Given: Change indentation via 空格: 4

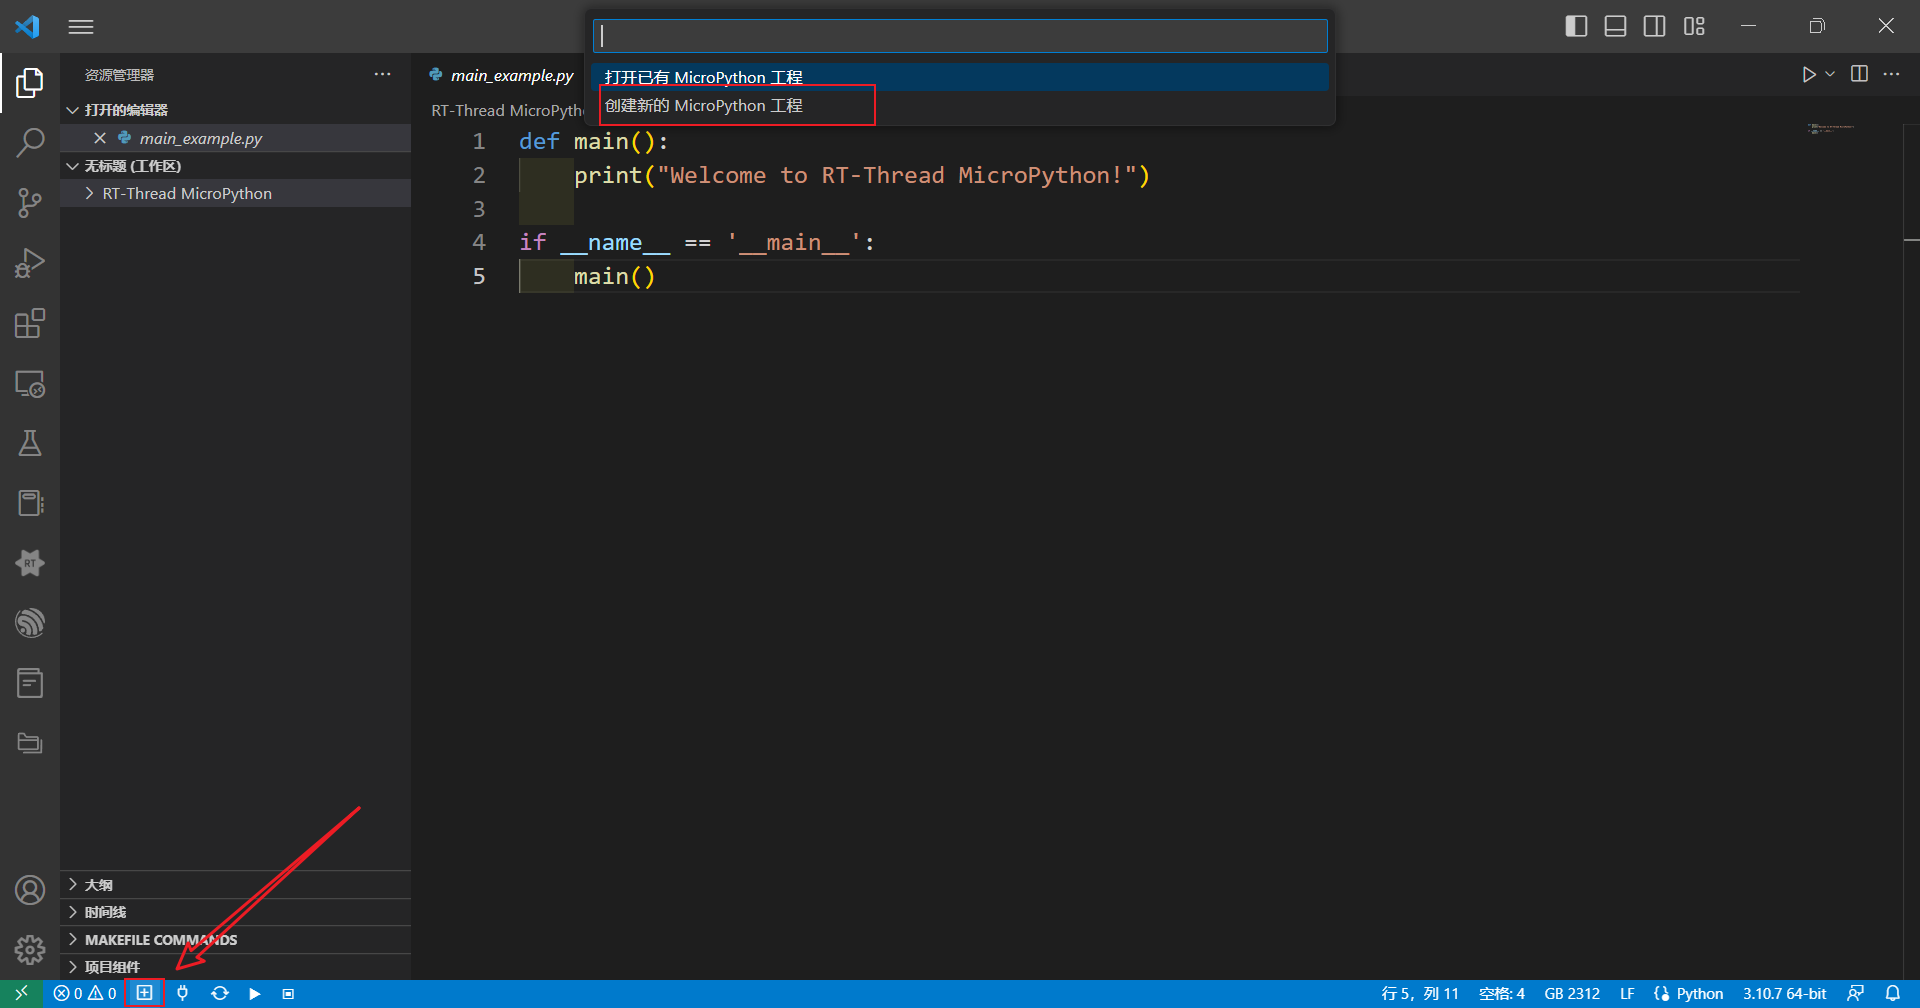Looking at the screenshot, I should pos(1501,993).
